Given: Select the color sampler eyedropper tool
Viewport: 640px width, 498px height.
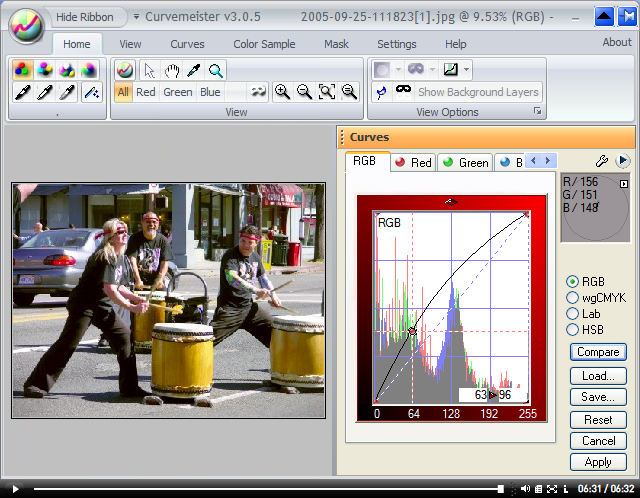Looking at the screenshot, I should click(x=193, y=70).
